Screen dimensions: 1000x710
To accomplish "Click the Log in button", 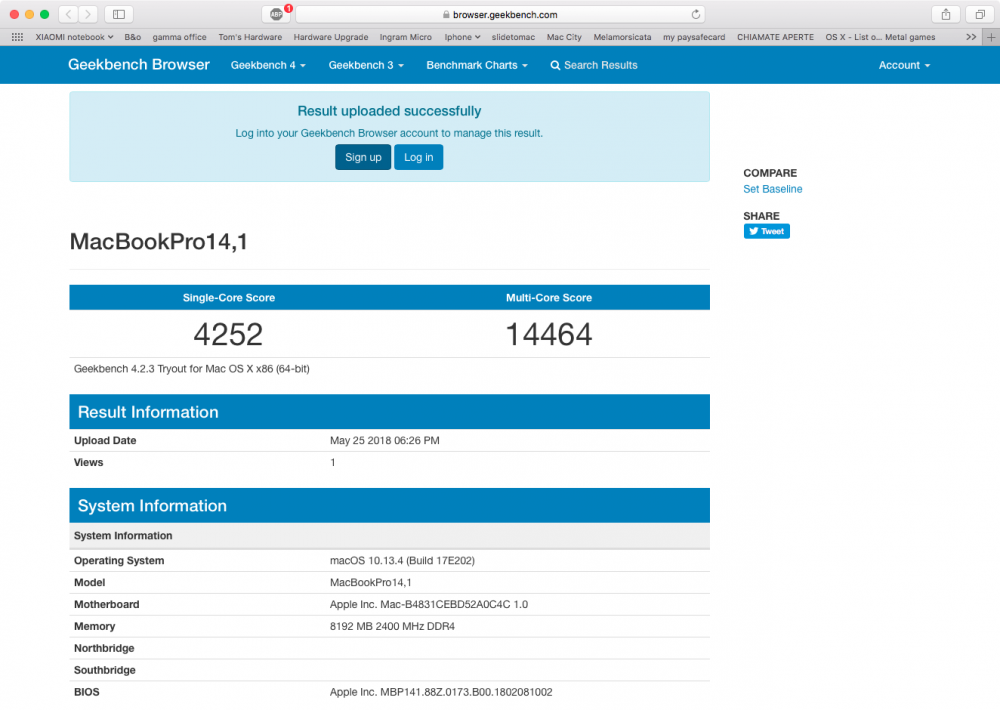I will [x=418, y=157].
